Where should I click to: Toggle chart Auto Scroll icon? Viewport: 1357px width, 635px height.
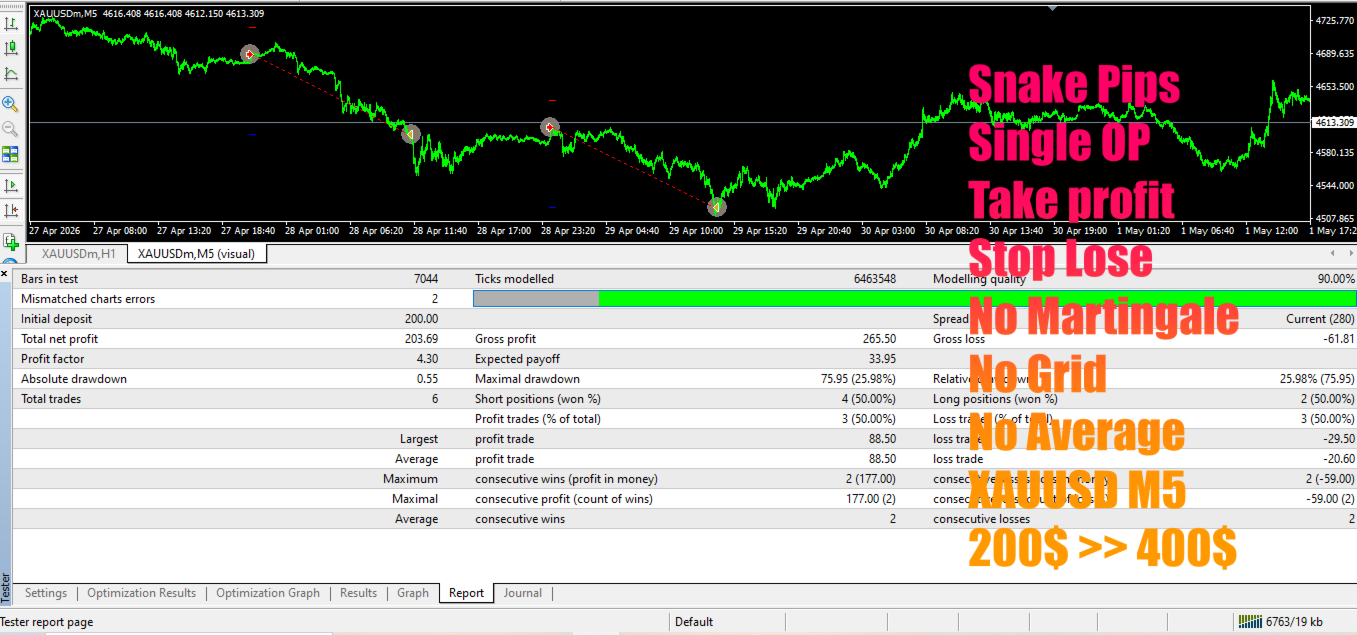pos(11,185)
